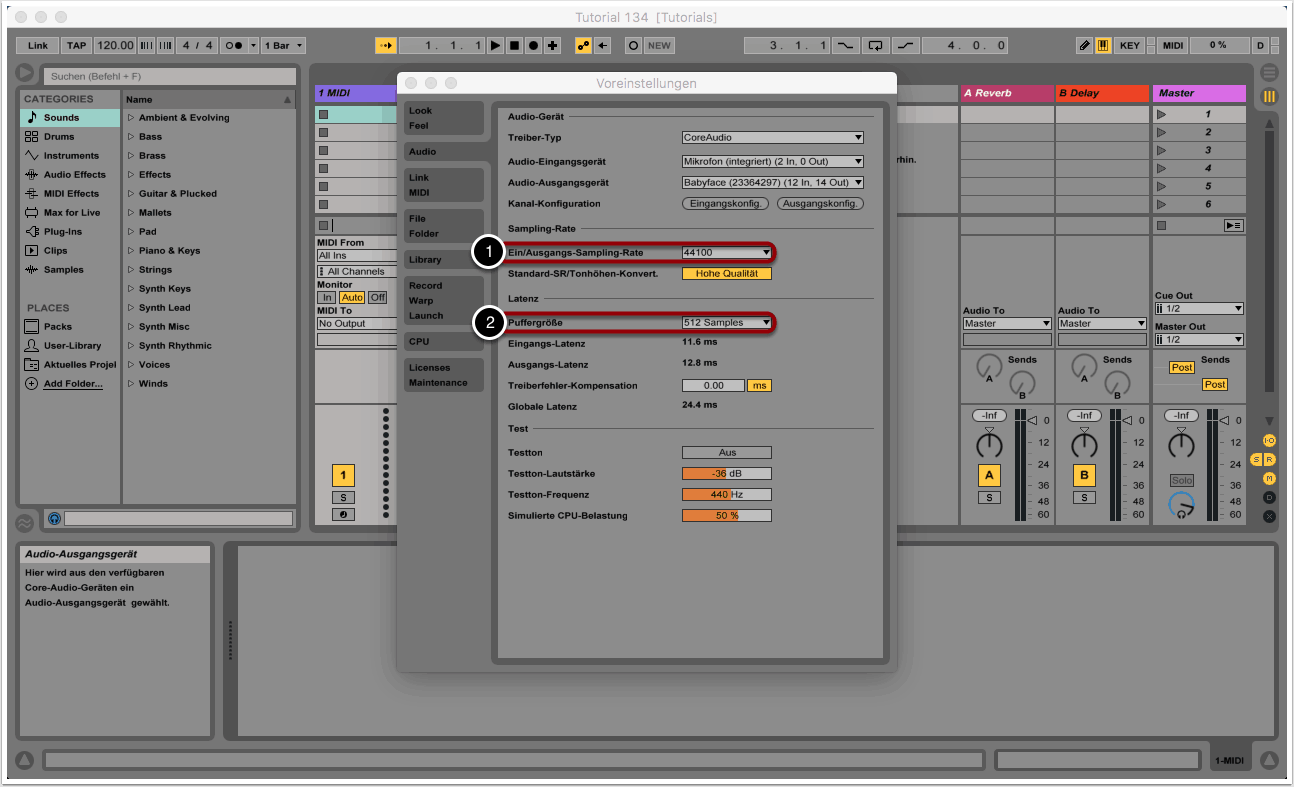Click the Packs icon under Places
Image resolution: width=1294 pixels, height=787 pixels.
[x=32, y=327]
